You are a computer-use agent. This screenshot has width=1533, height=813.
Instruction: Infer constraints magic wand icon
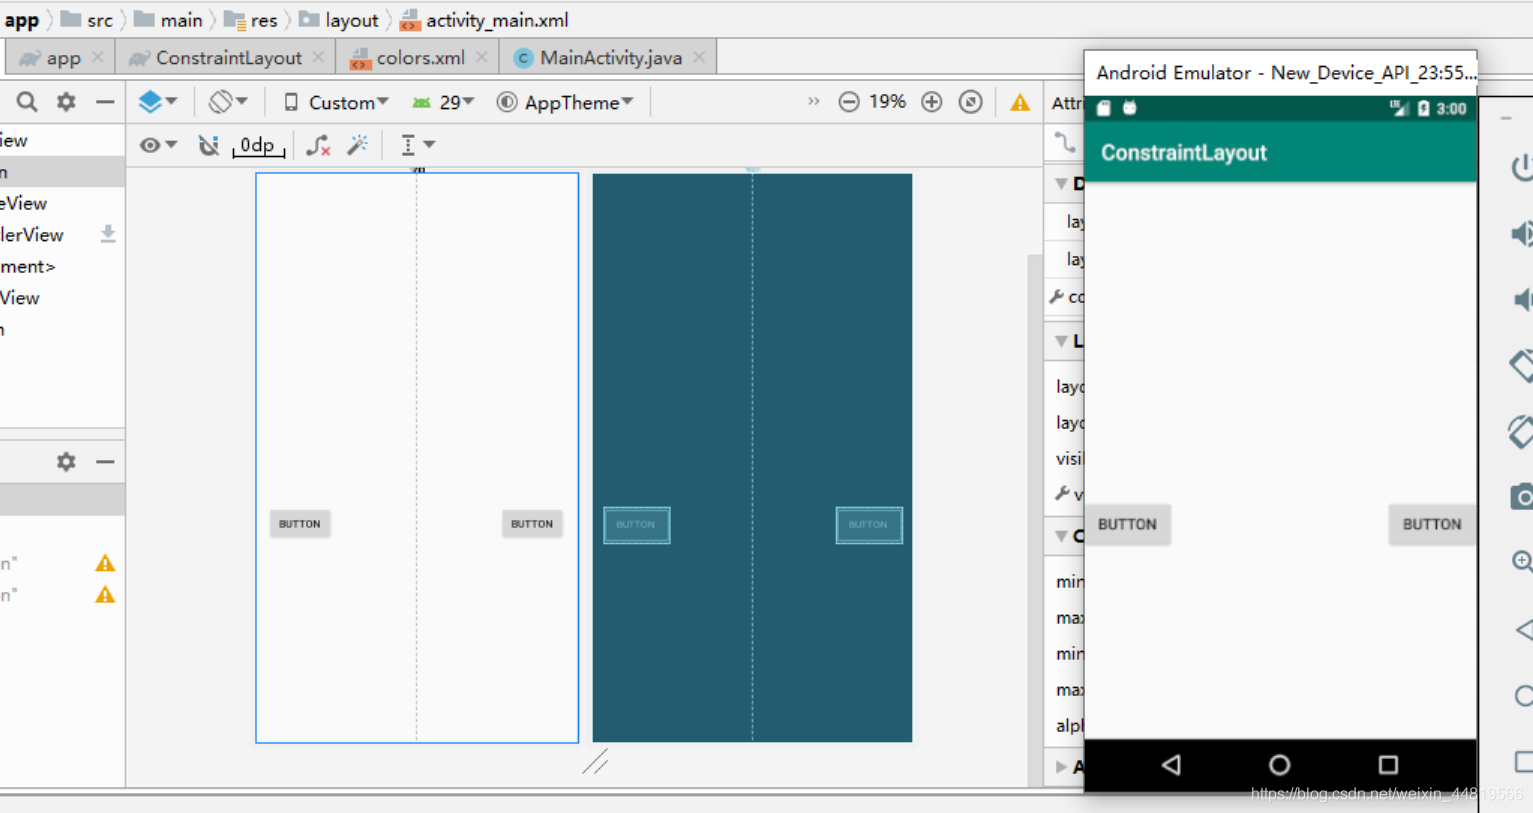(x=357, y=145)
